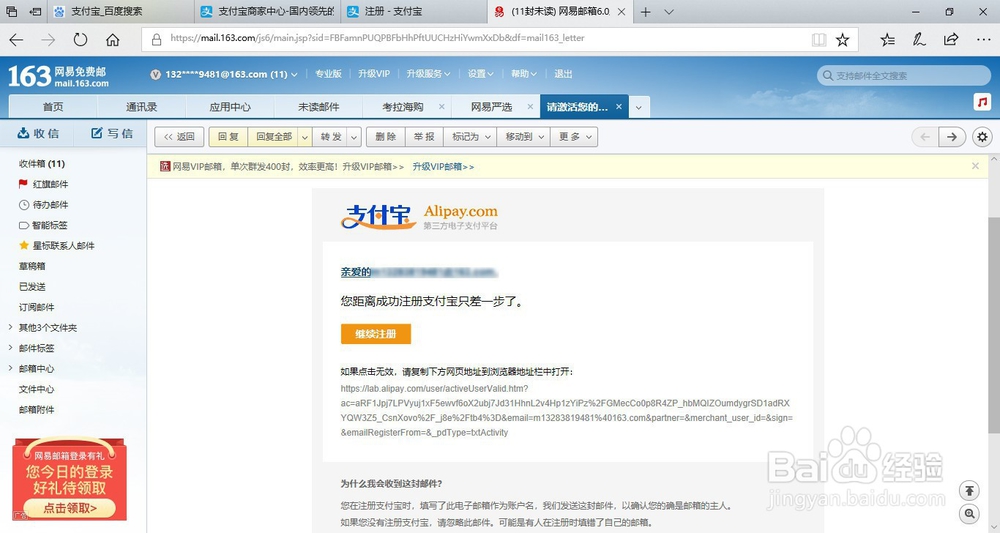Click the zoom magnifier button
Image resolution: width=1000 pixels, height=533 pixels.
(x=969, y=514)
